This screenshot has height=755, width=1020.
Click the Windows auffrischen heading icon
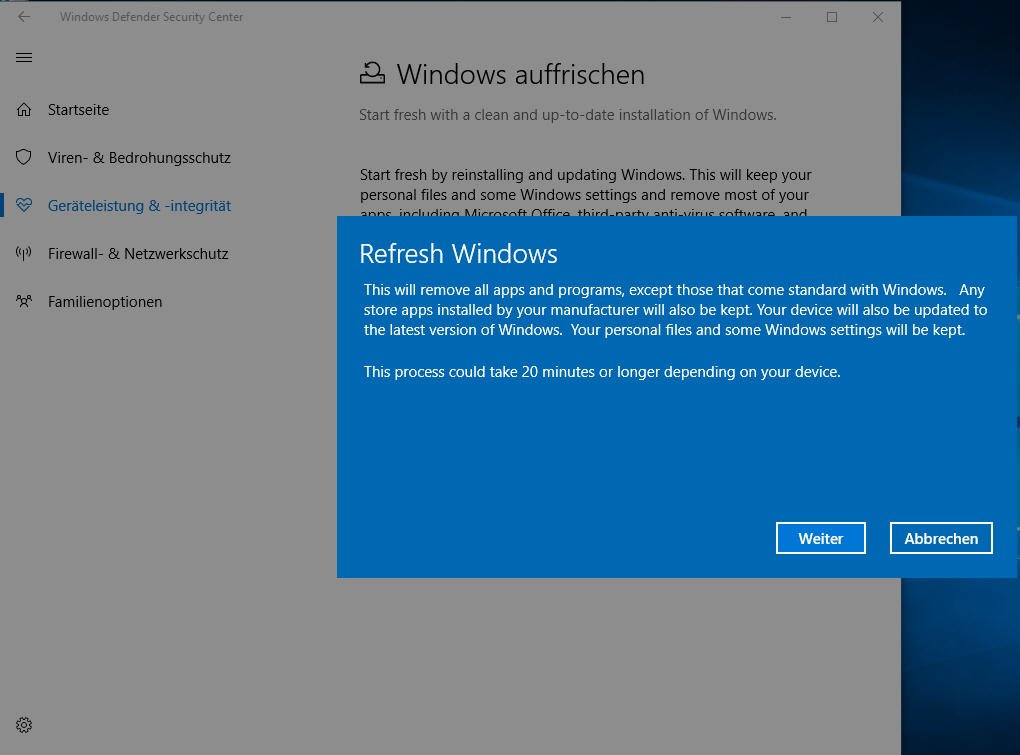point(372,73)
